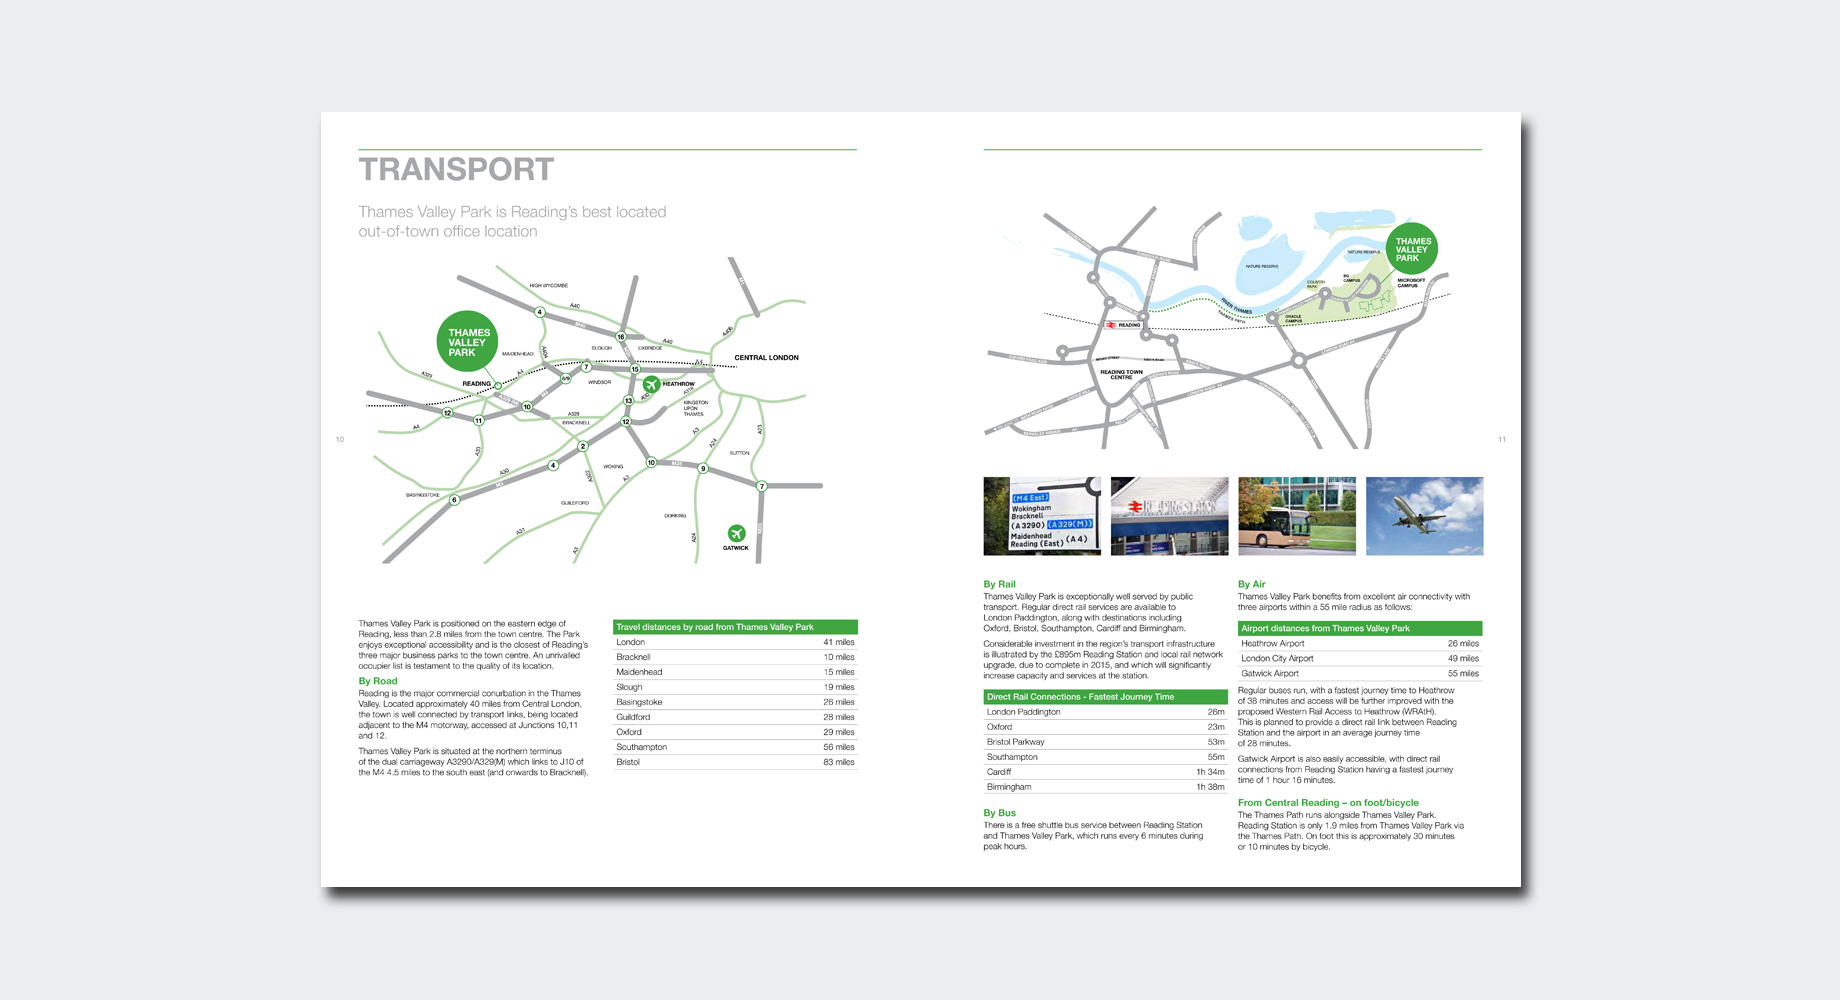Image resolution: width=1840 pixels, height=1000 pixels.
Task: Click the TRANSPORT page heading
Action: click(456, 170)
